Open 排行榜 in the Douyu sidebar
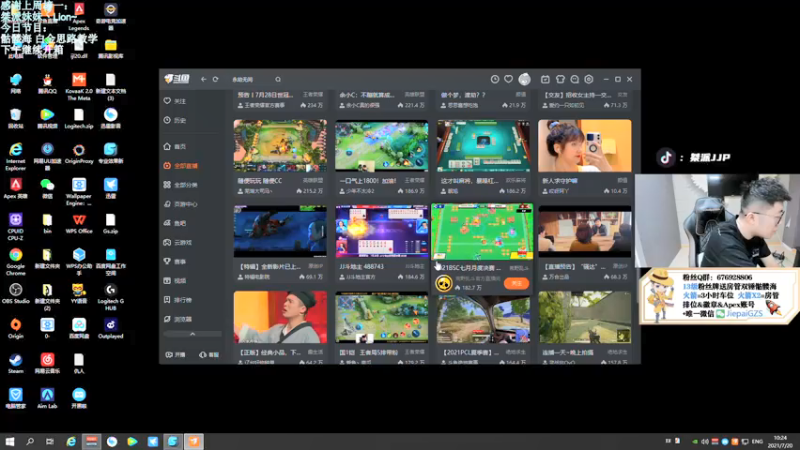The image size is (800, 450). pyautogui.click(x=178, y=300)
